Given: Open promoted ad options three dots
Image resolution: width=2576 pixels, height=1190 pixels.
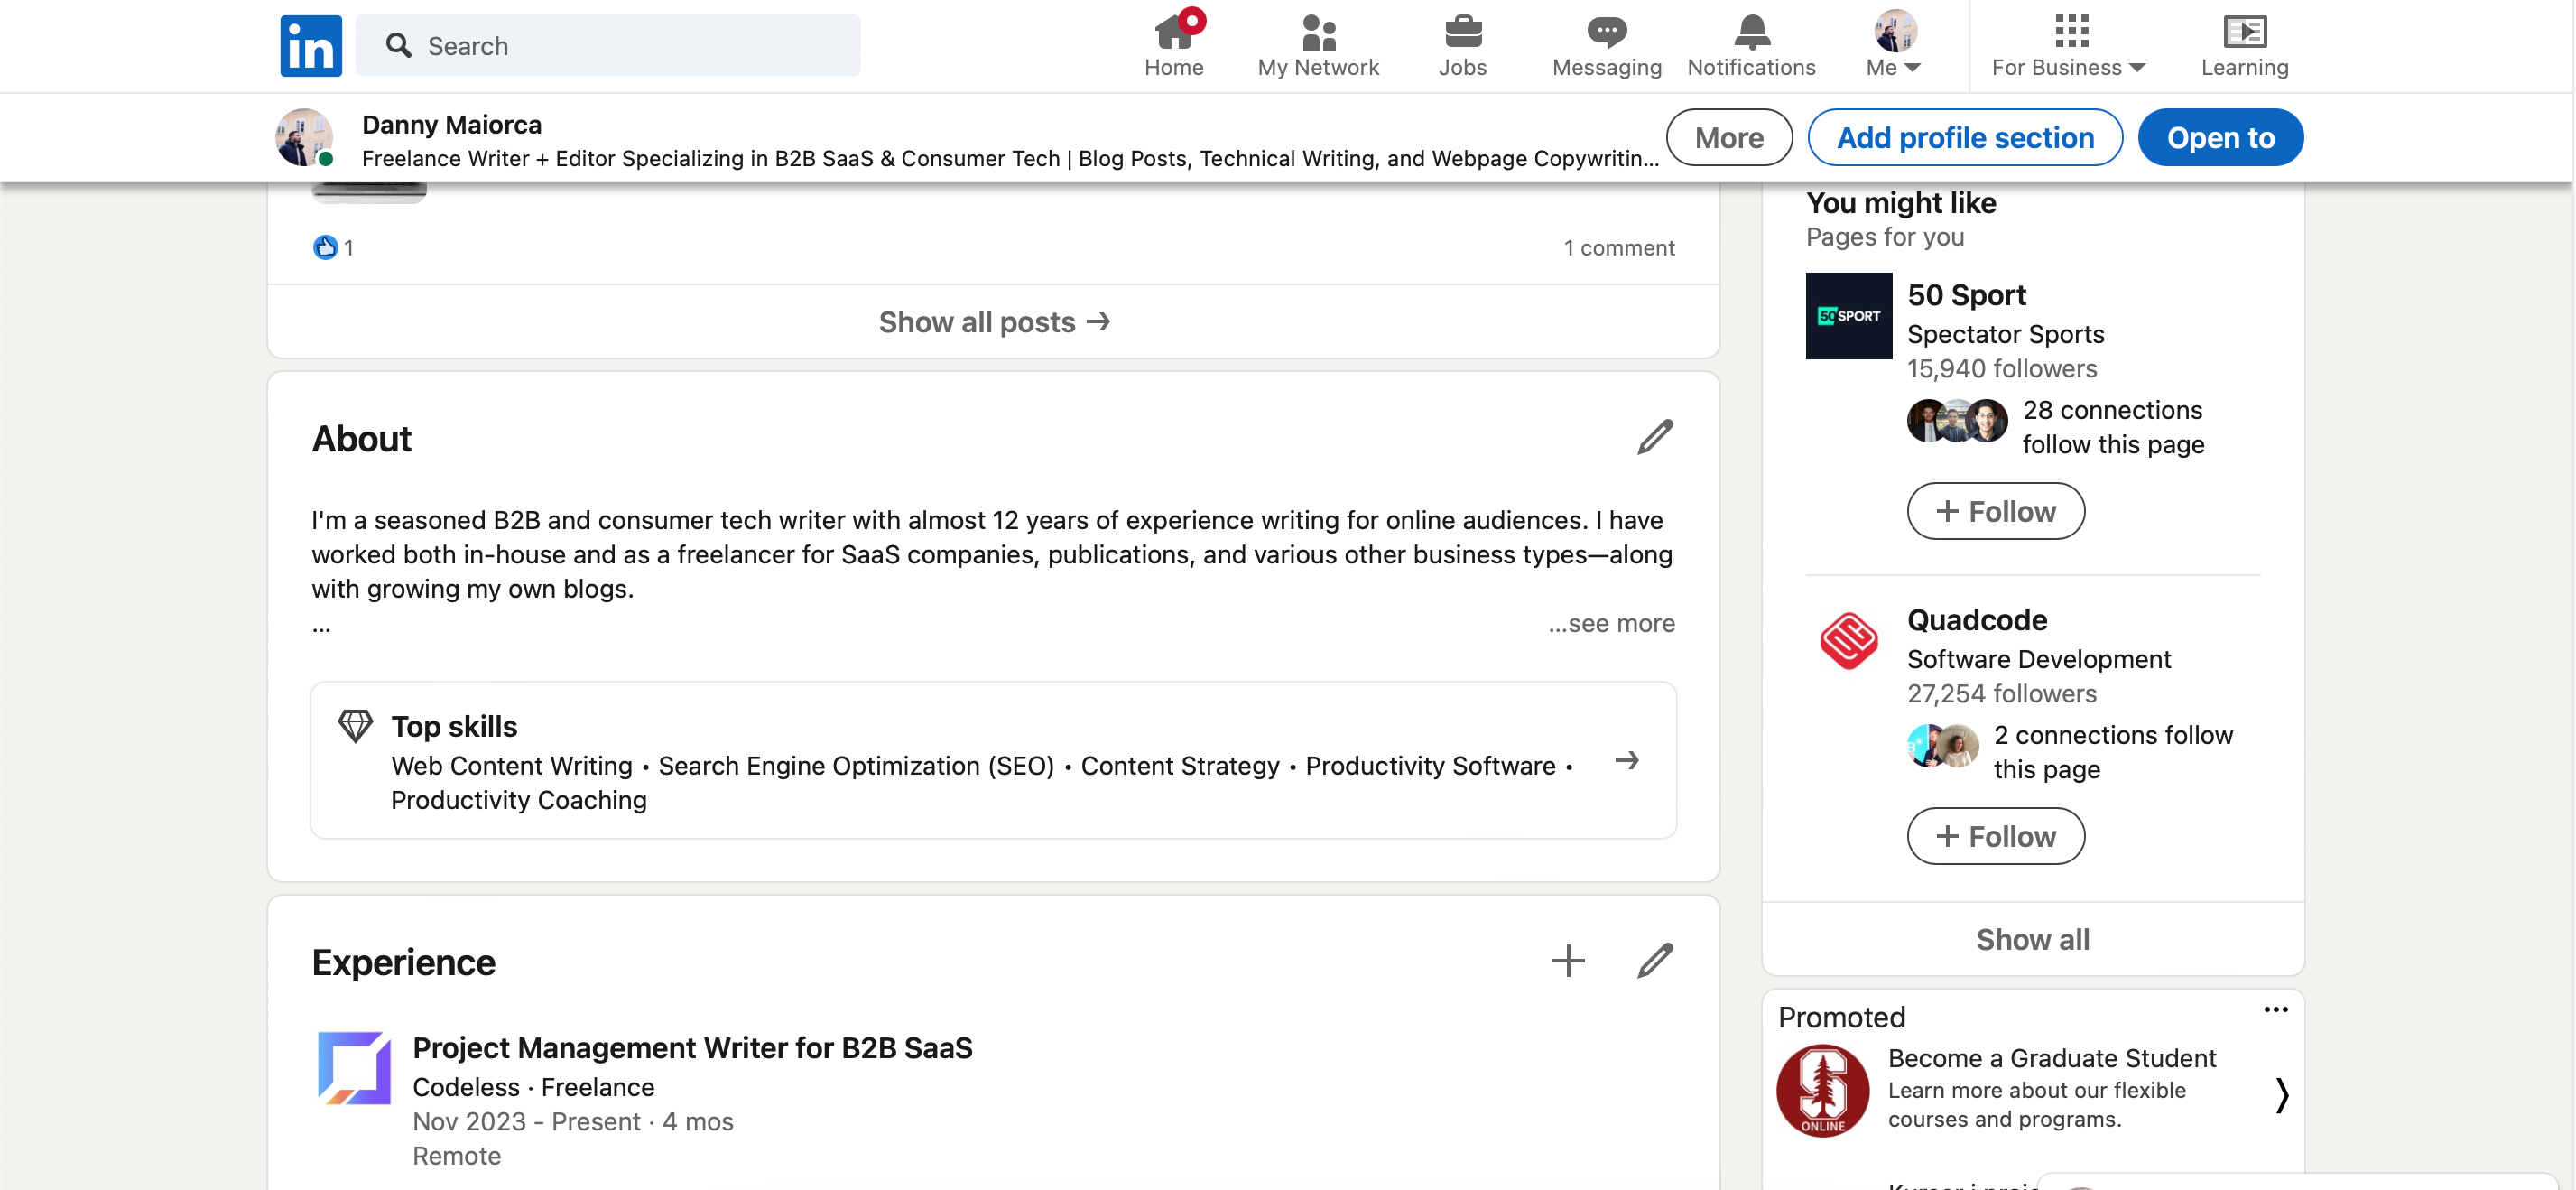Looking at the screenshot, I should [2275, 1010].
